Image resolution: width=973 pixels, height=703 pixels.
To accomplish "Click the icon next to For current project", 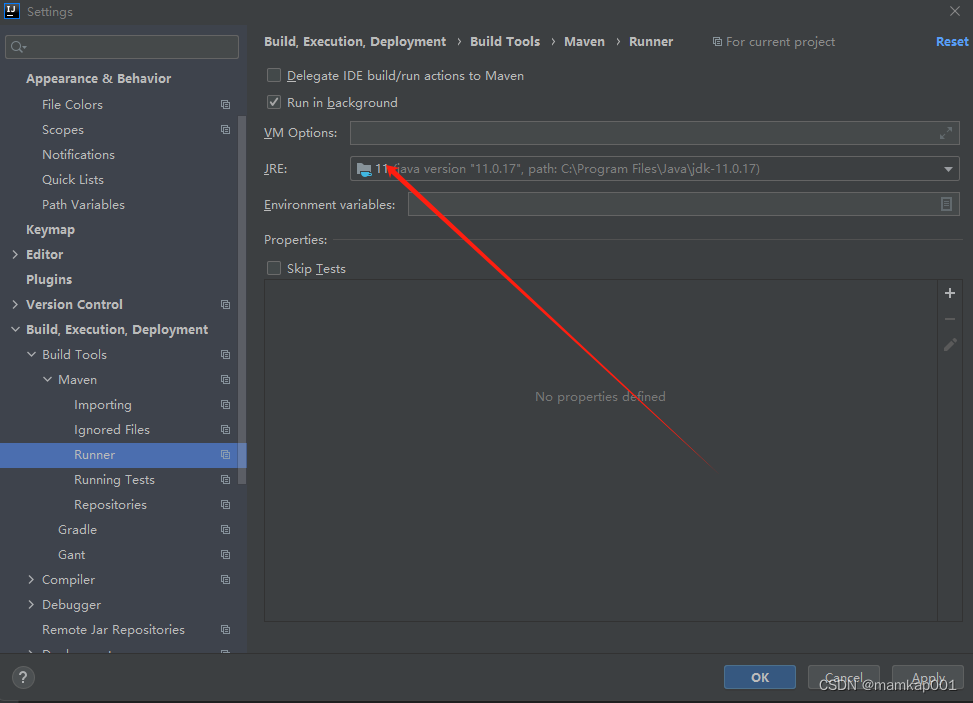I will pos(717,42).
